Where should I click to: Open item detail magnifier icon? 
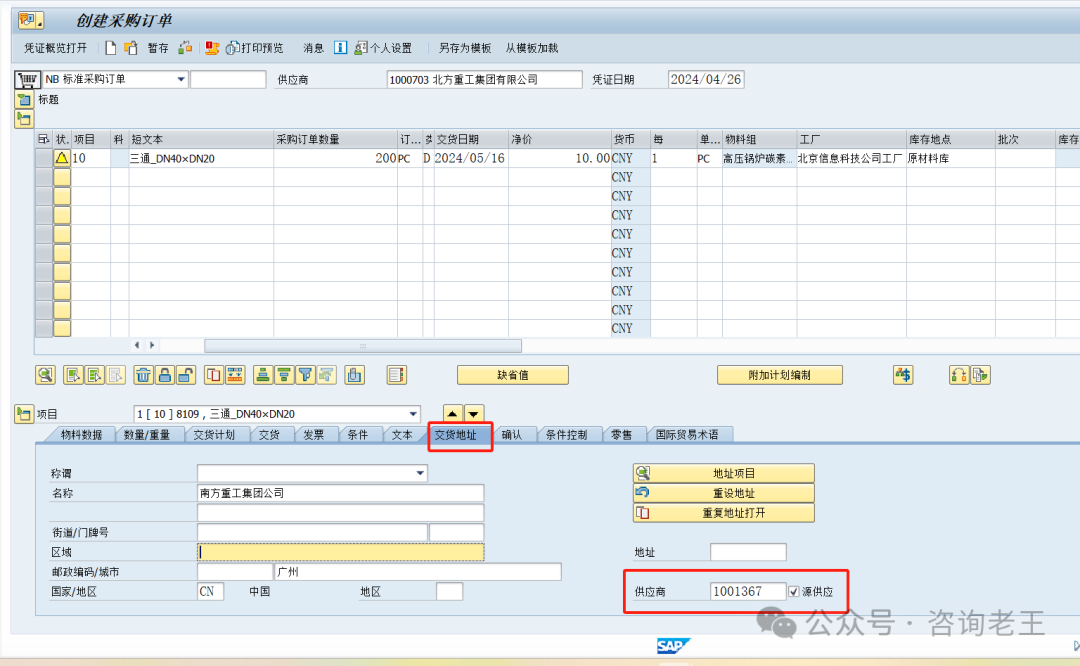click(x=45, y=375)
